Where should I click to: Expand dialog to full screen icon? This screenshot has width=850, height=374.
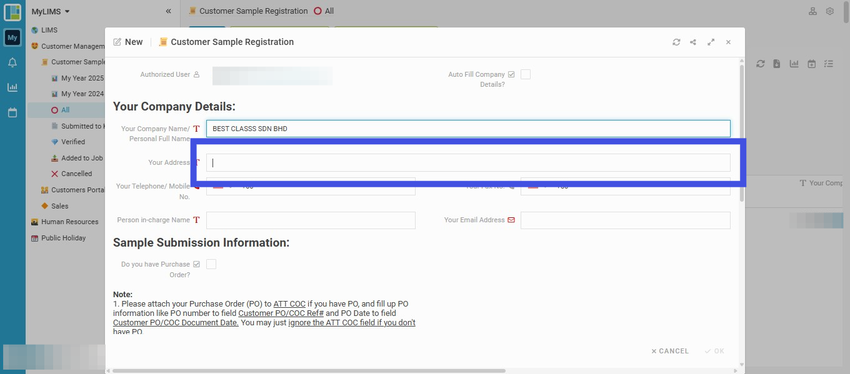point(711,42)
